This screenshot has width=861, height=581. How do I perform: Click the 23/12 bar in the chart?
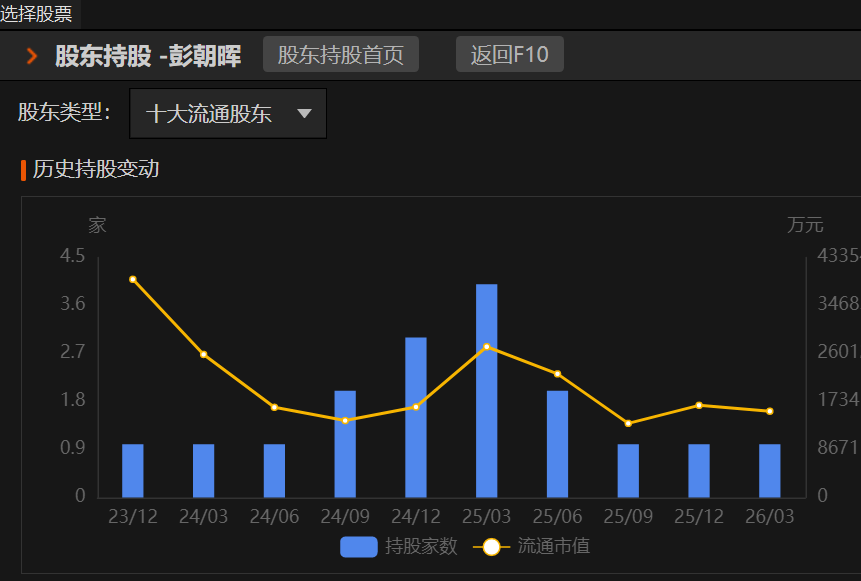(x=132, y=471)
